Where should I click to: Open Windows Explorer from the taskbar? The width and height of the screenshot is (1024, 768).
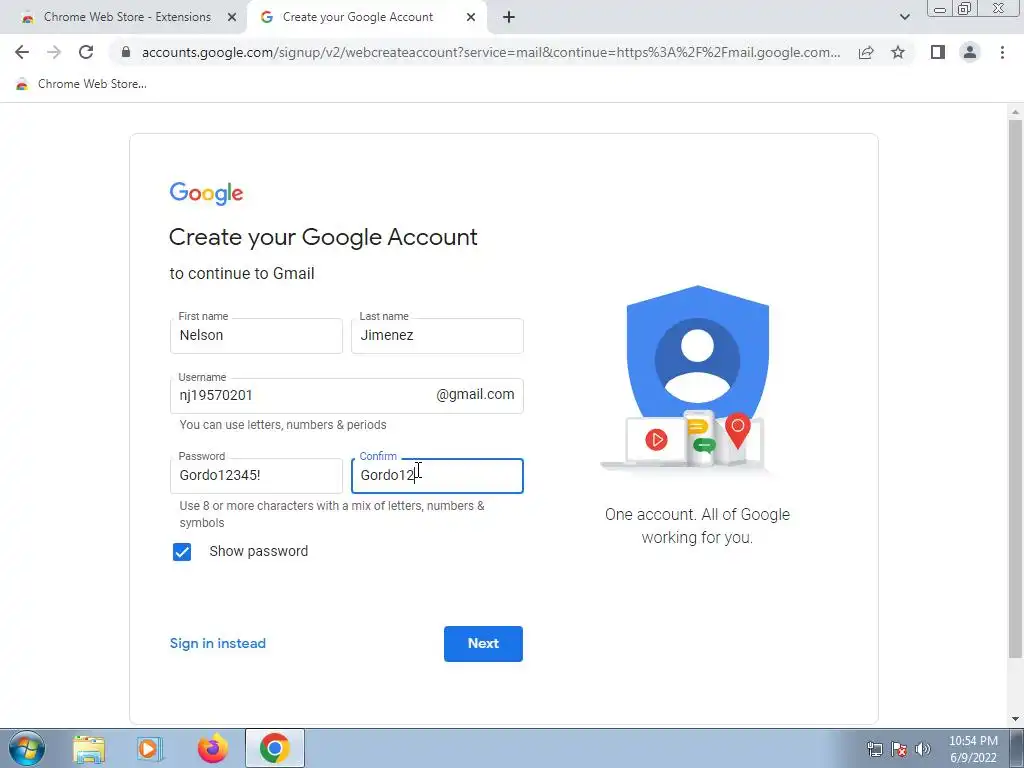coord(89,749)
